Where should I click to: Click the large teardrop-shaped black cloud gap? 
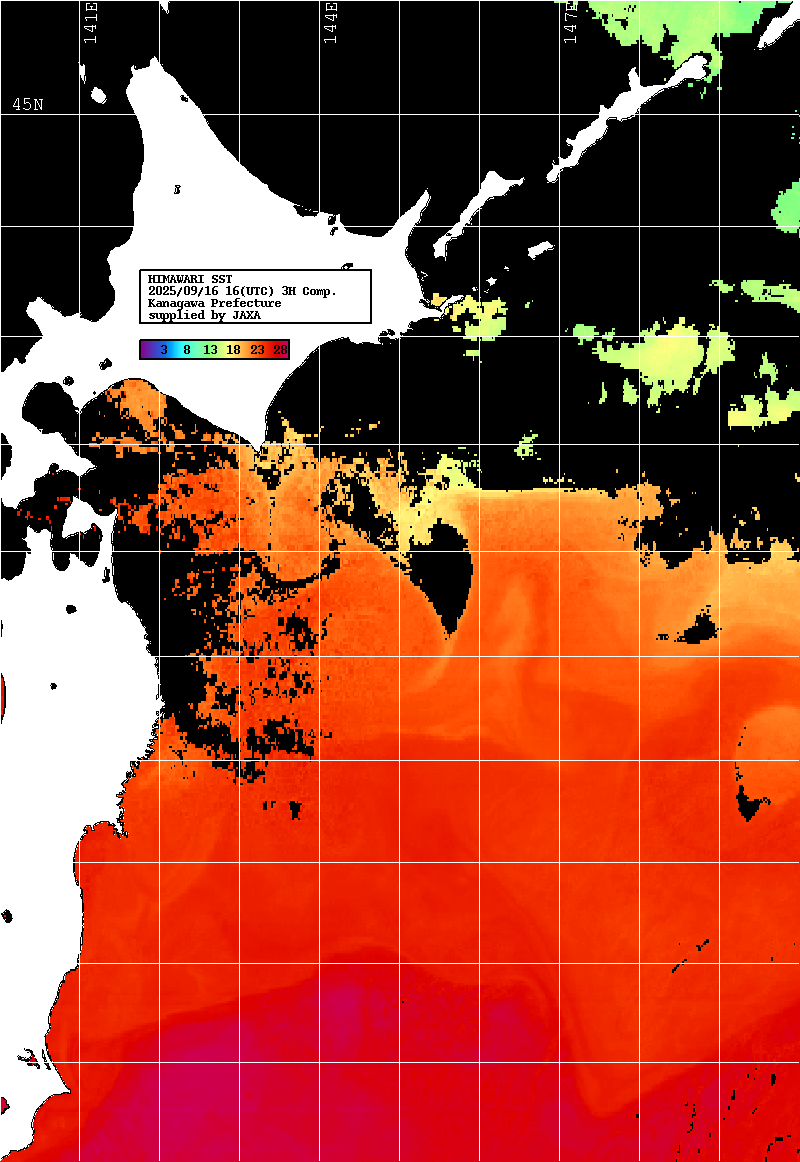point(448,570)
